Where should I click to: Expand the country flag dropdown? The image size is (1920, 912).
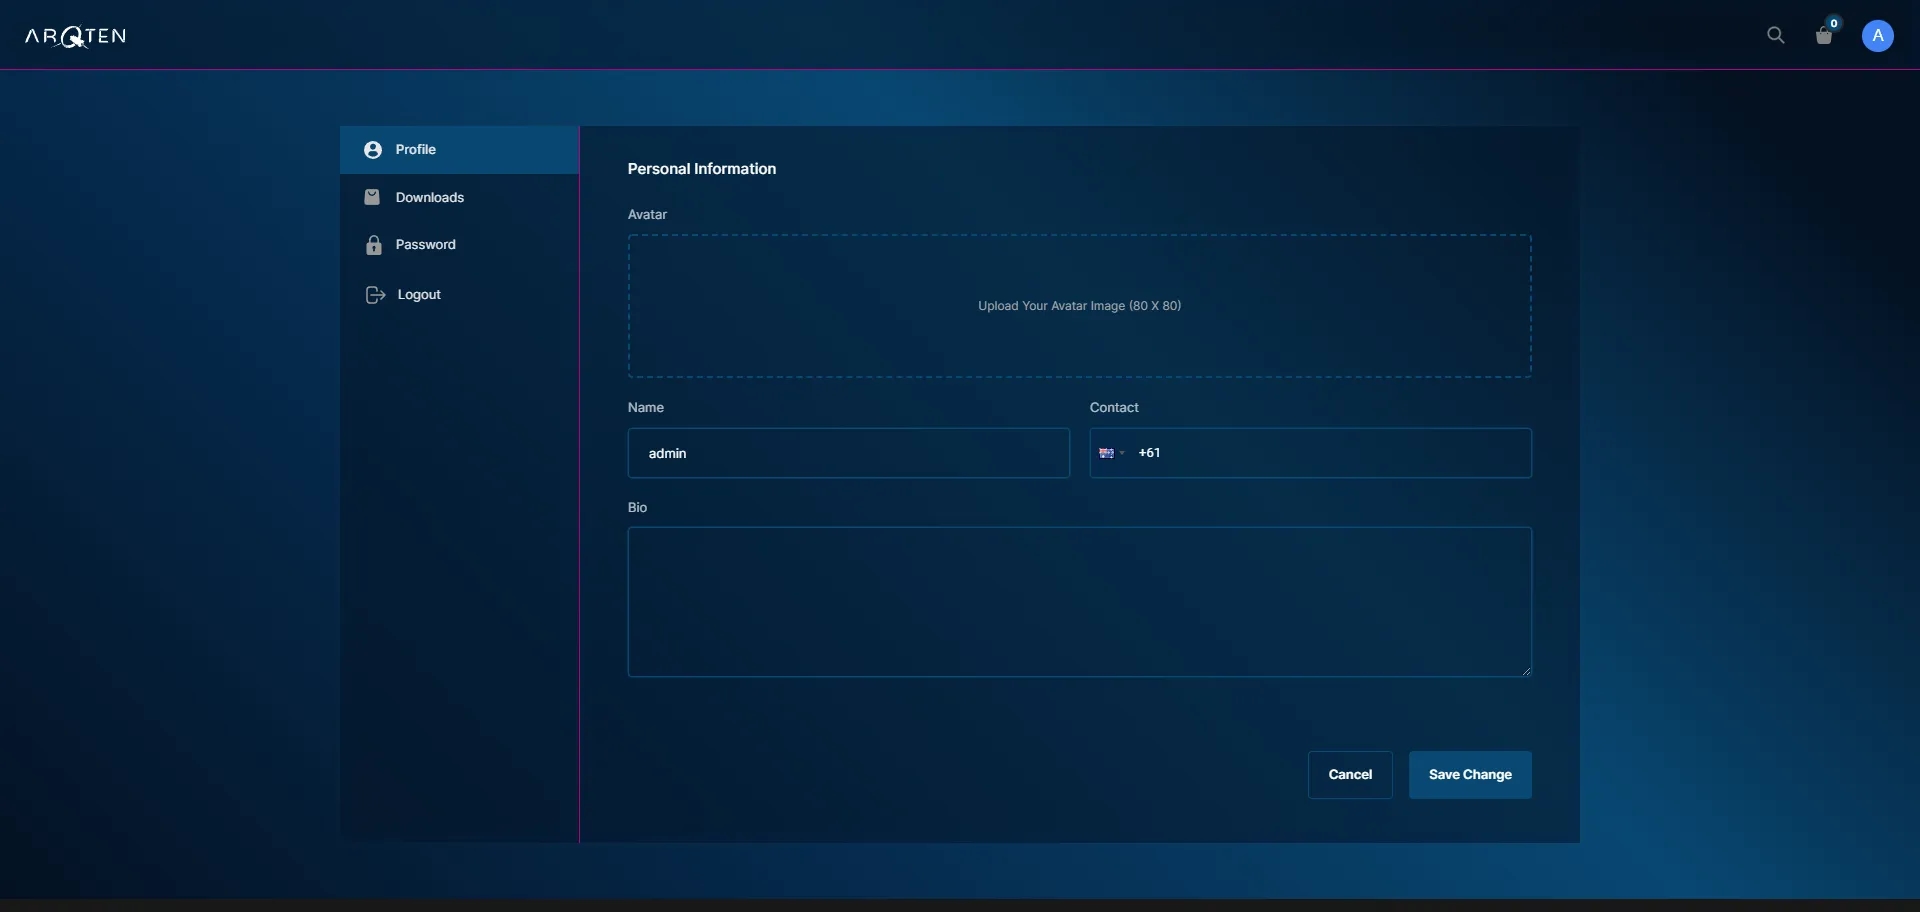pos(1111,453)
